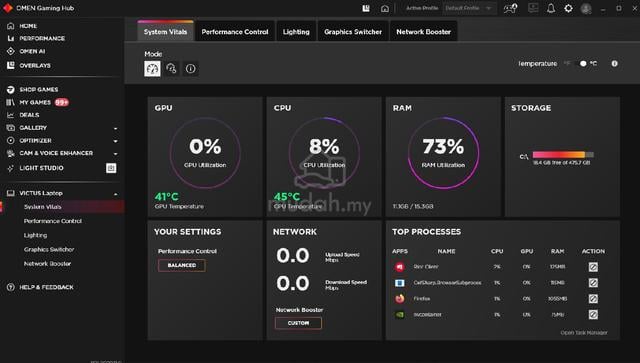Click the CPU utilization ring
Image resolution: width=640 pixels, height=363 pixels.
324,153
